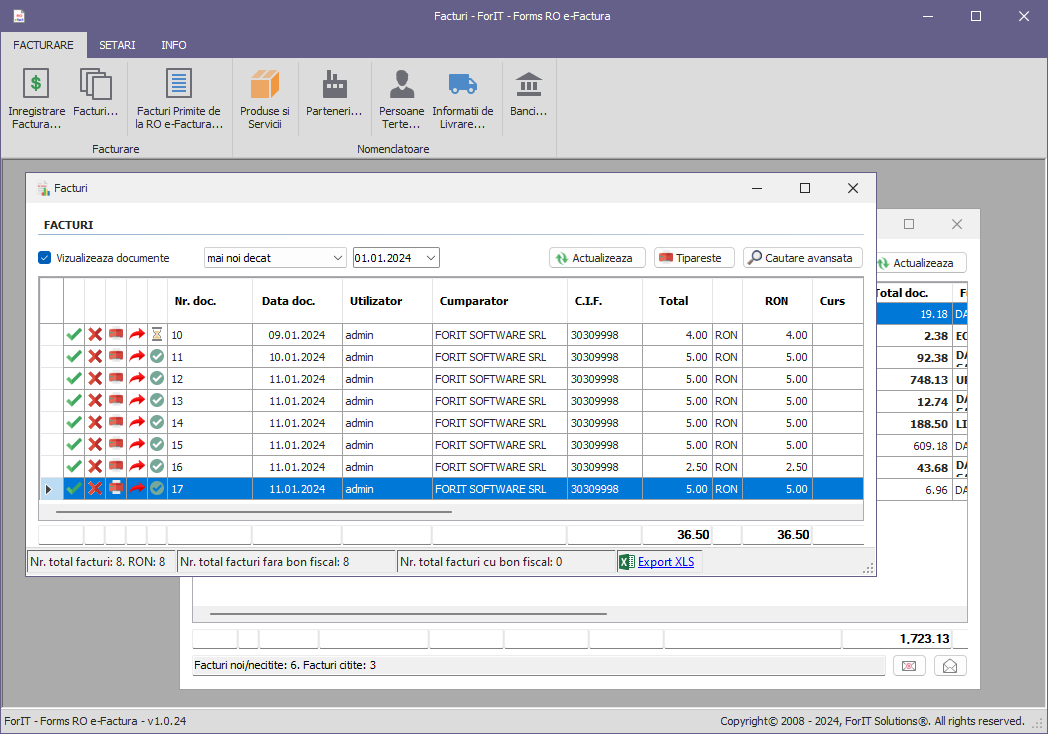The width and height of the screenshot is (1048, 734).
Task: Open Produse si Servicii catalog
Action: pos(265,98)
